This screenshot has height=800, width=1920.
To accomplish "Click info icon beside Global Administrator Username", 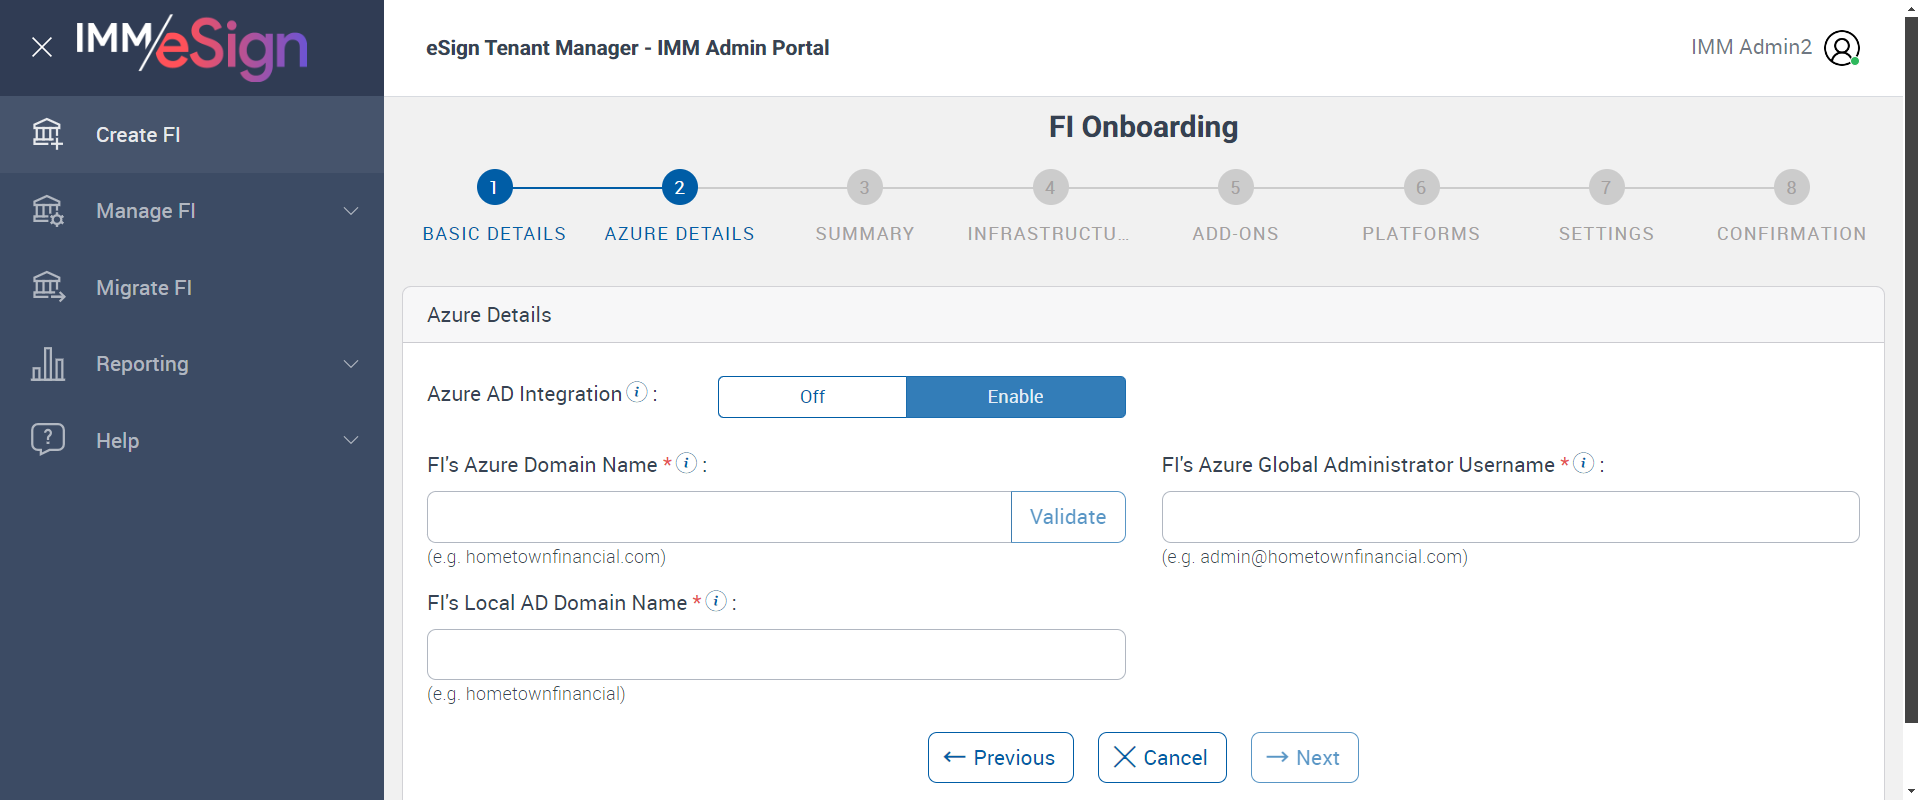I will point(1583,463).
